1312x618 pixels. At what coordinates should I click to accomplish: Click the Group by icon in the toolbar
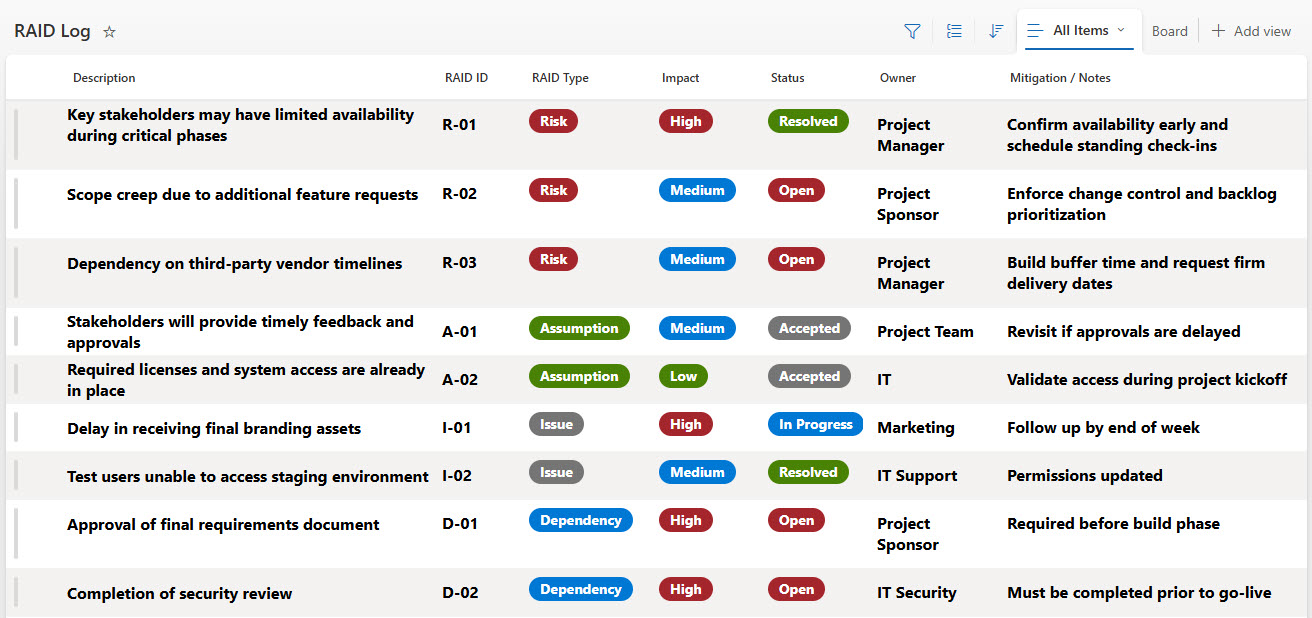coord(954,32)
